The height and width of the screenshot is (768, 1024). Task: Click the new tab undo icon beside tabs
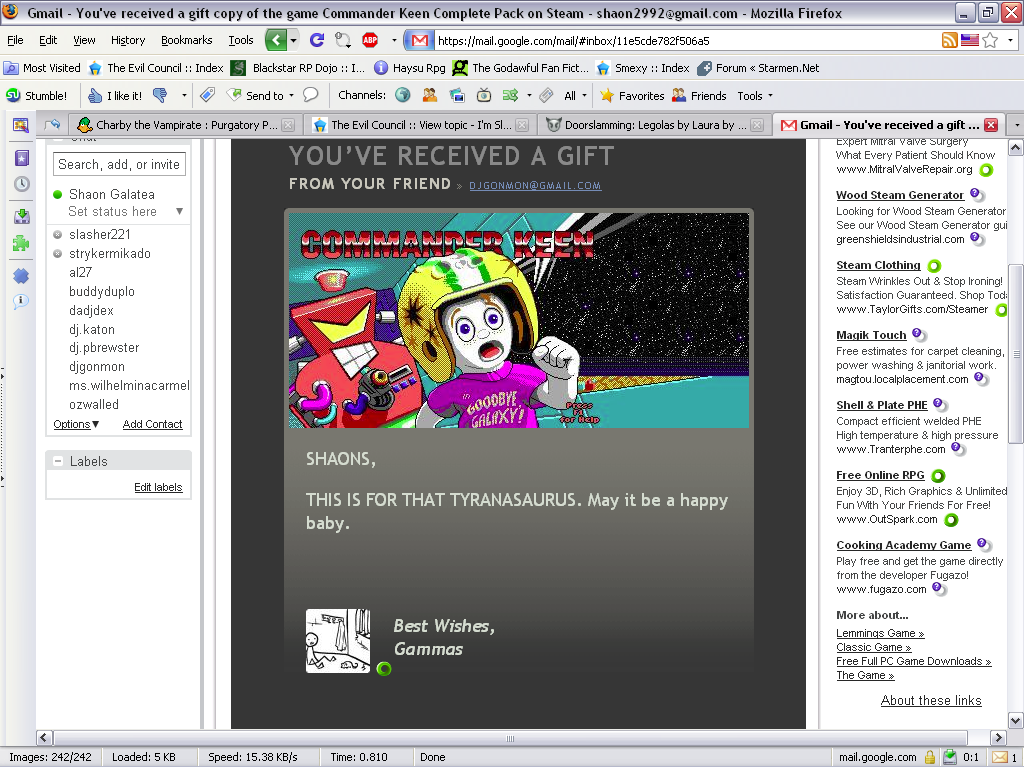tap(53, 124)
